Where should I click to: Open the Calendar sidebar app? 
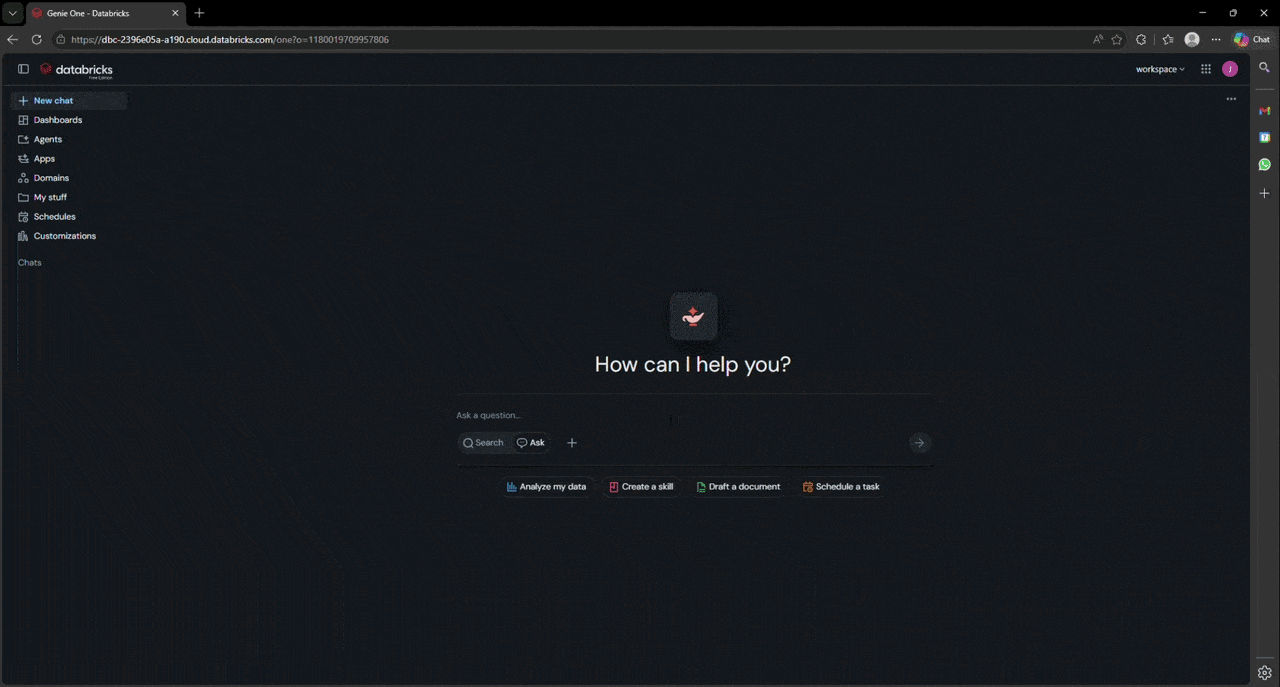[1264, 138]
